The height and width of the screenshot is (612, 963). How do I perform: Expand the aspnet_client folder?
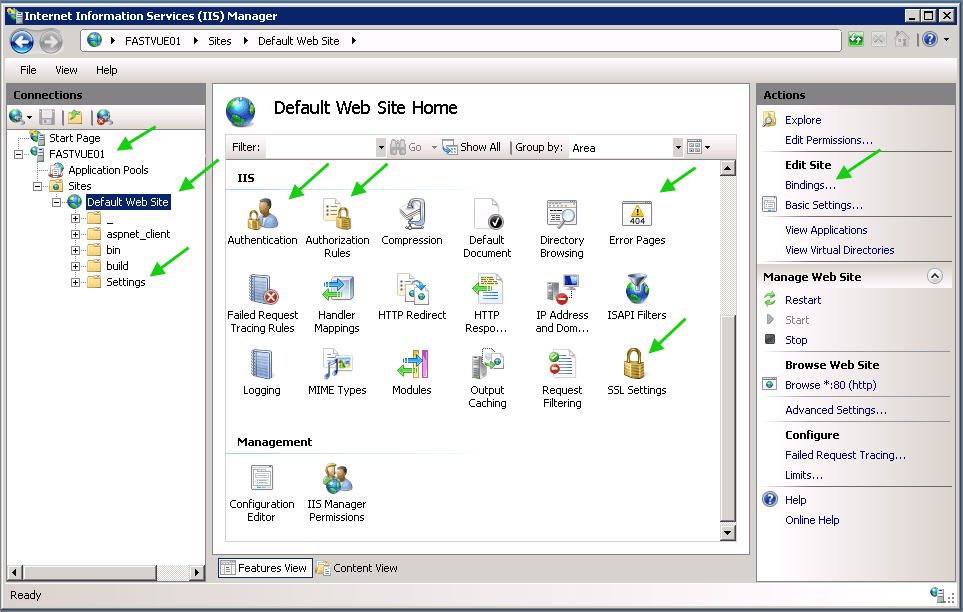(75, 234)
